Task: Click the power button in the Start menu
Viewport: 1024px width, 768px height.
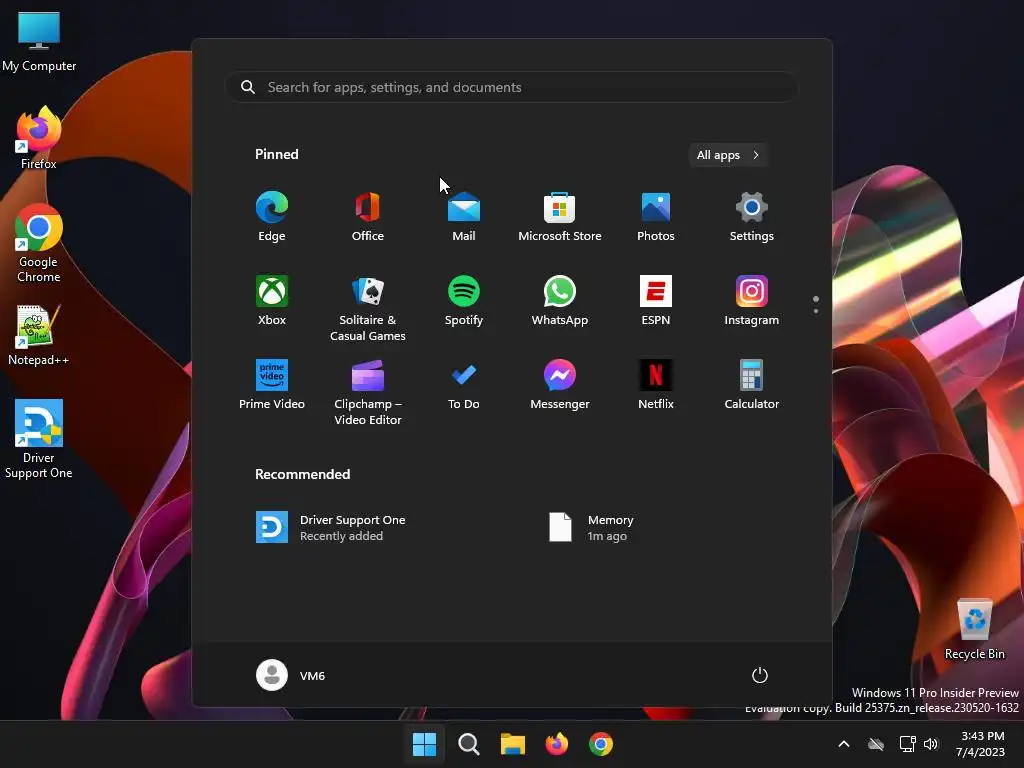Action: click(x=760, y=675)
